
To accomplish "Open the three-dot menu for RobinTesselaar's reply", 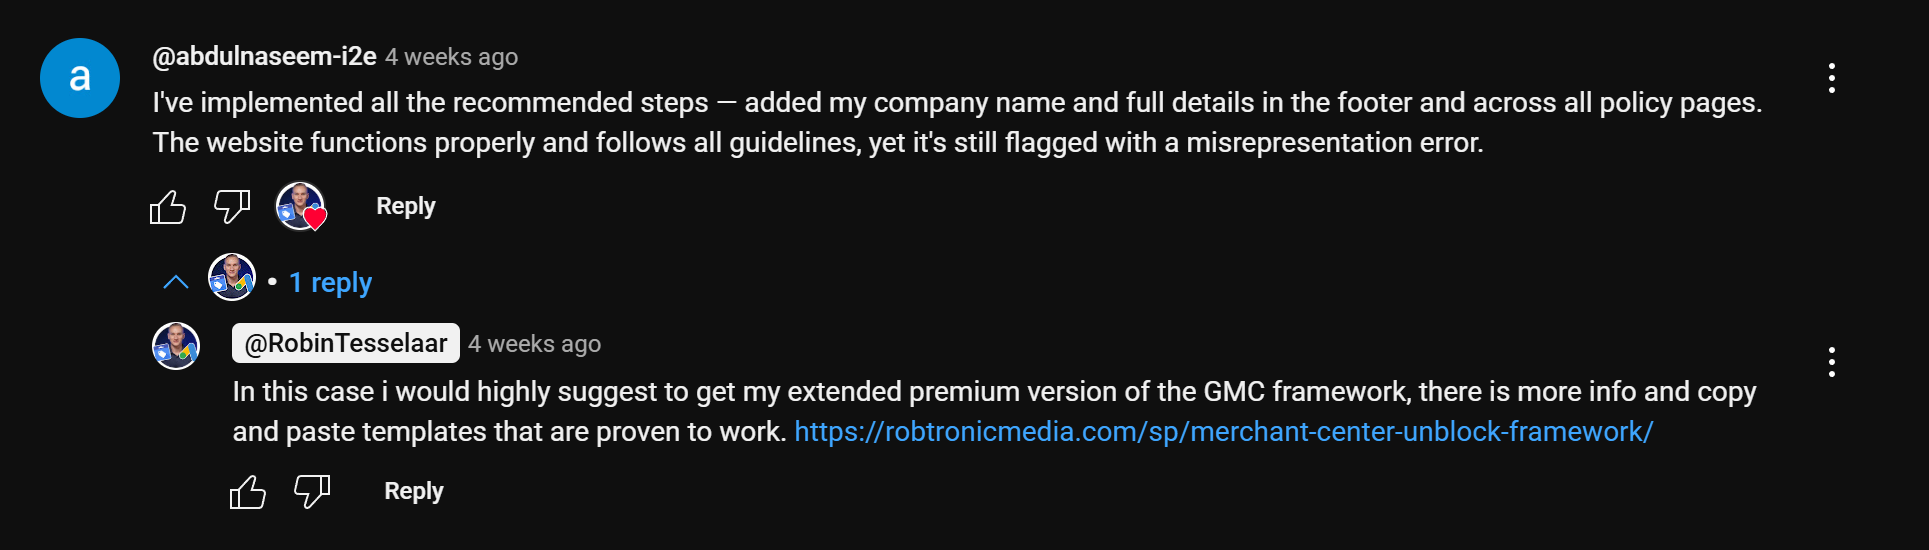I will pos(1831,362).
